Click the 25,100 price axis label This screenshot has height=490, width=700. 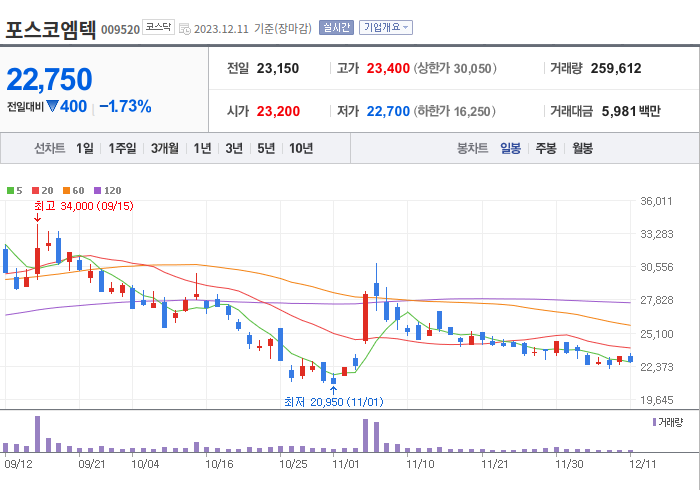point(656,334)
